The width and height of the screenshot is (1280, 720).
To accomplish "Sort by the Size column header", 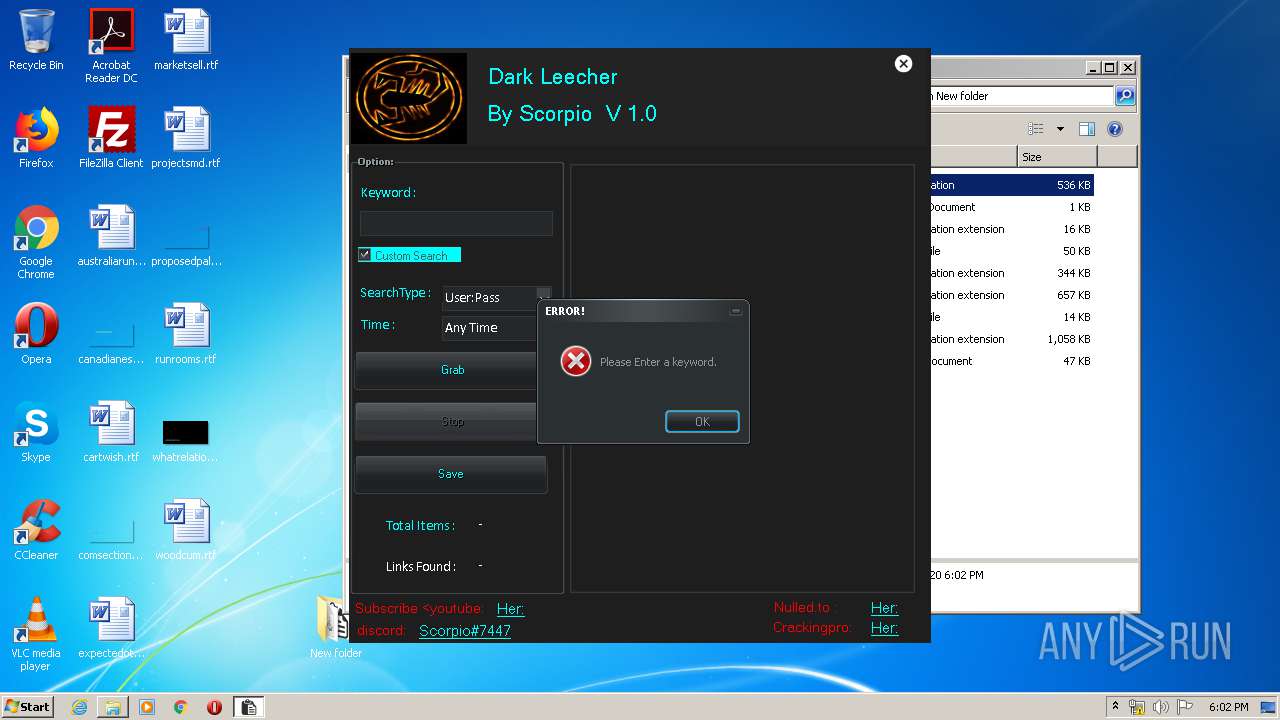I will point(1057,157).
